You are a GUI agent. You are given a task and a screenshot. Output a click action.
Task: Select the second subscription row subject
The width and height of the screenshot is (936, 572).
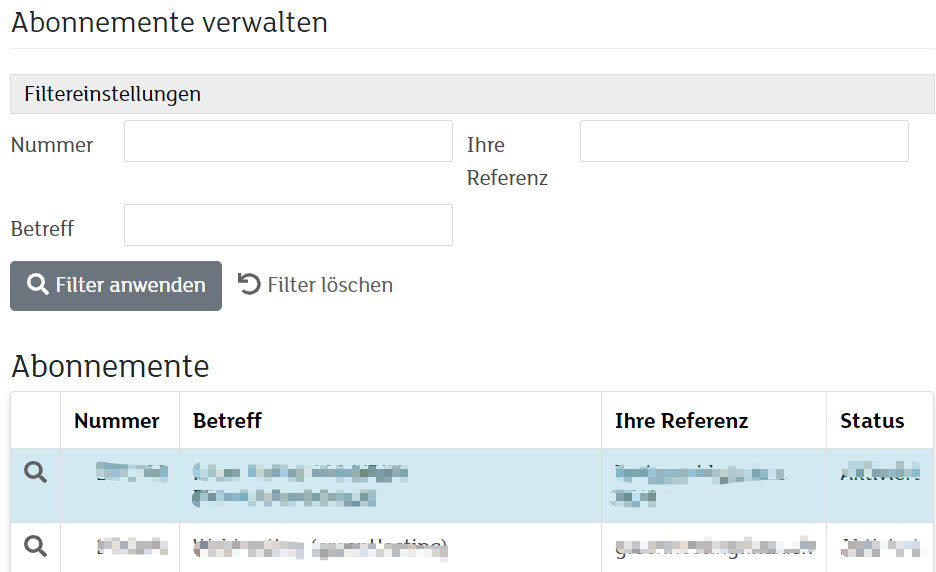click(x=320, y=548)
